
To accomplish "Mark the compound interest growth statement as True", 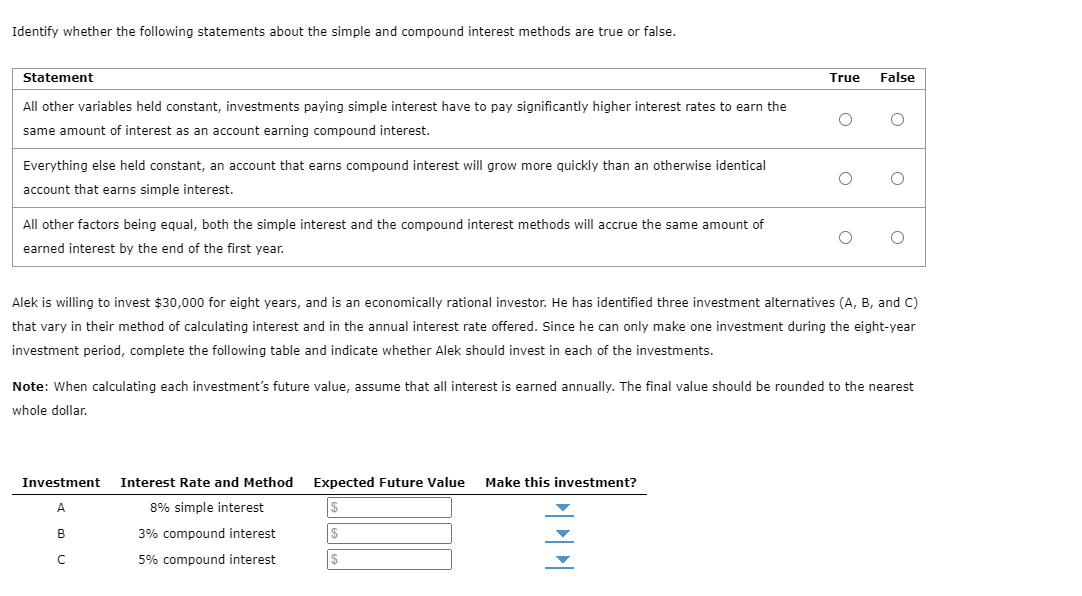I will [845, 177].
